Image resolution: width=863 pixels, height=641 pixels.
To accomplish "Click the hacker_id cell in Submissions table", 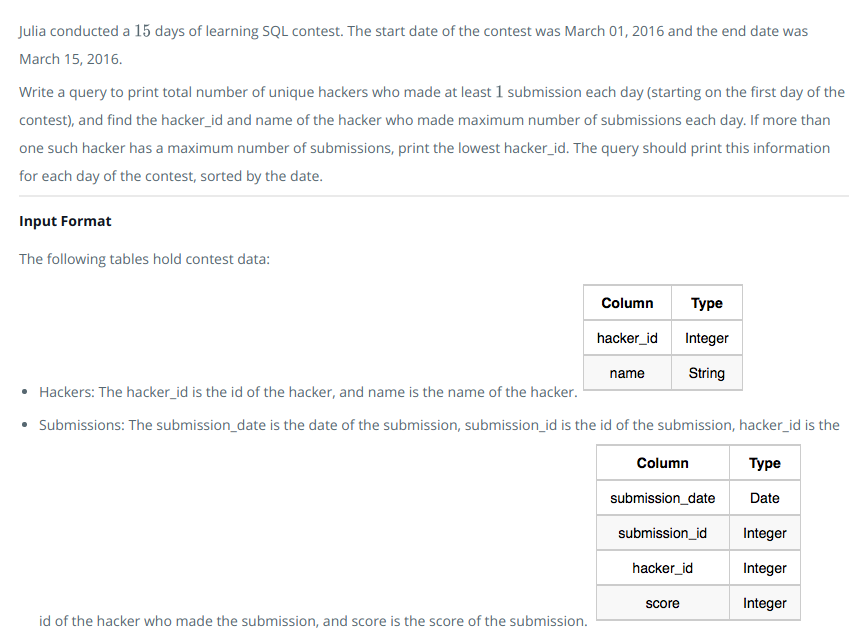I will (663, 568).
